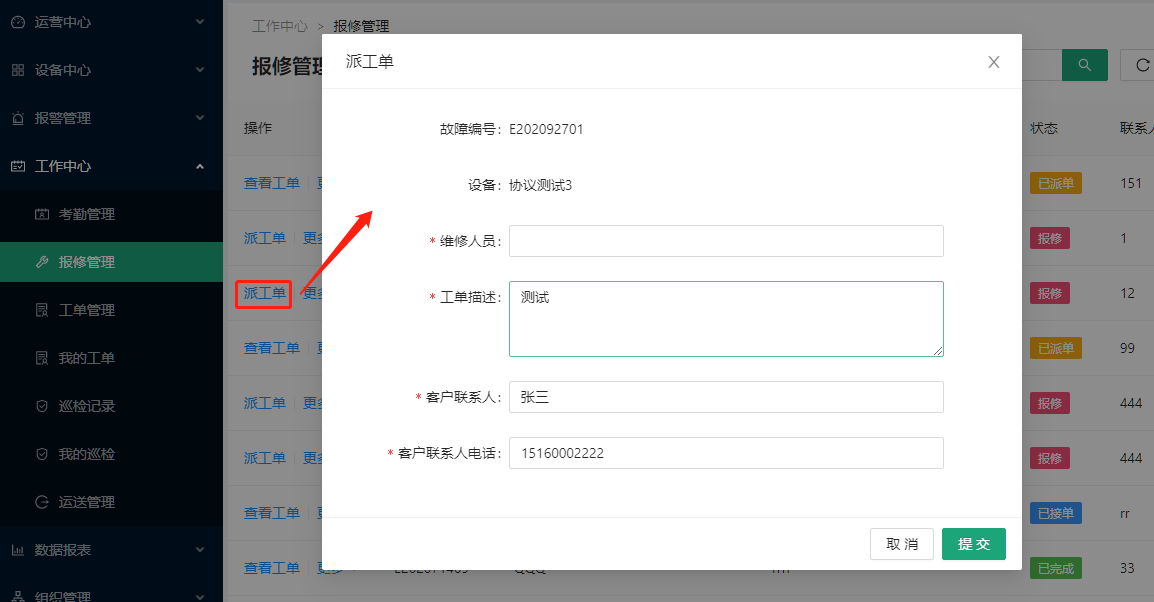Screen dimensions: 1154x602
Task: Click the green search magnifier button
Action: (1084, 65)
